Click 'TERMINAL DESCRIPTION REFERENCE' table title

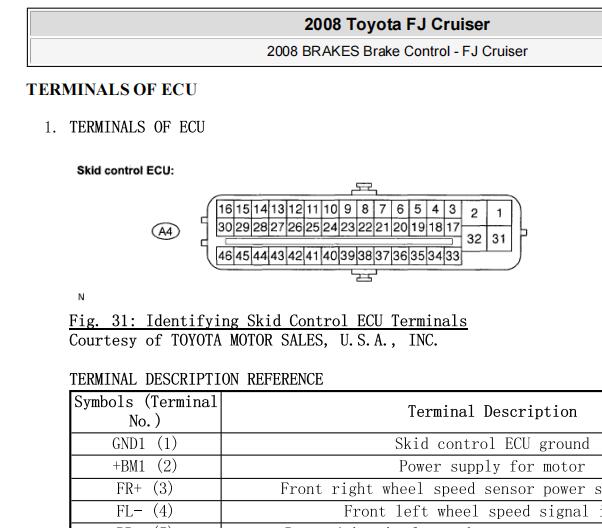tap(196, 379)
